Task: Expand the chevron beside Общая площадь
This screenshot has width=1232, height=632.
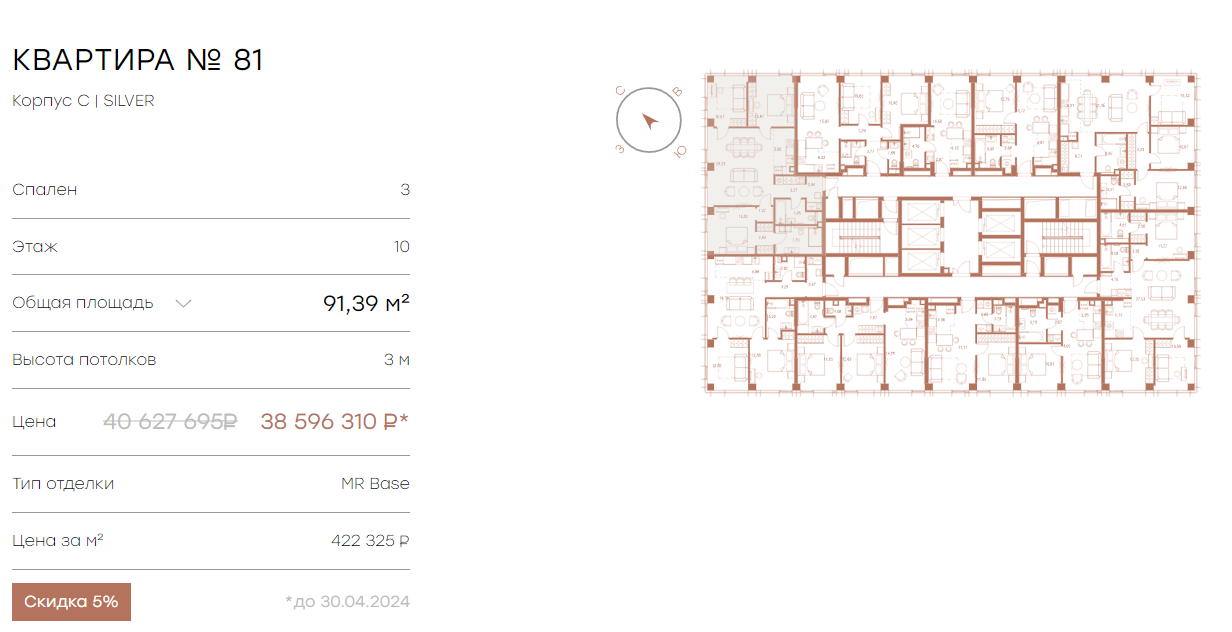Action: click(183, 303)
